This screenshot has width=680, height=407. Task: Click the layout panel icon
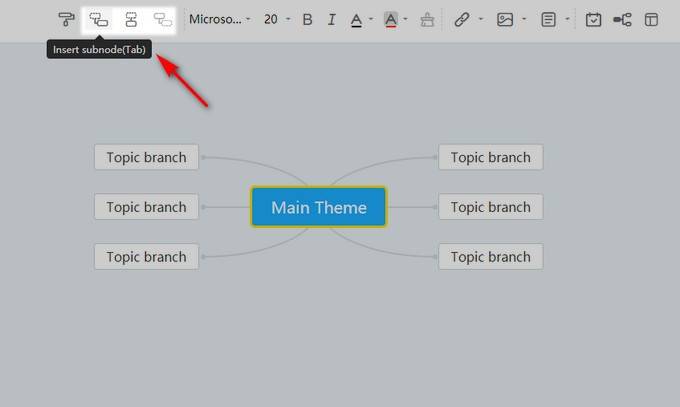point(651,19)
